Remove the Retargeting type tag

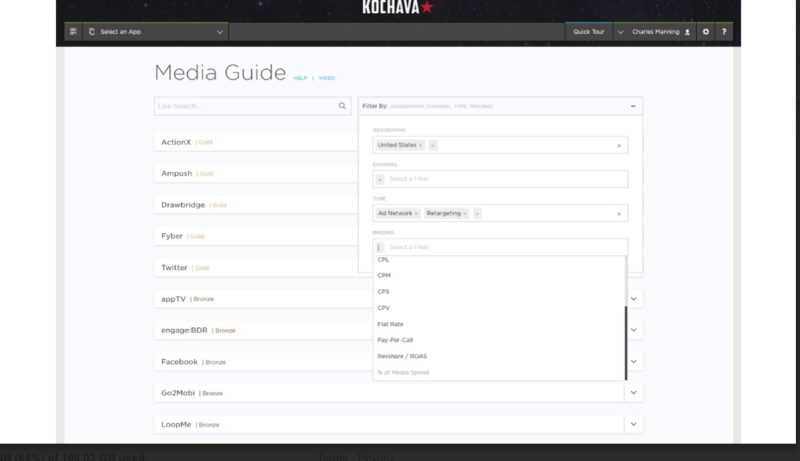[x=464, y=214]
